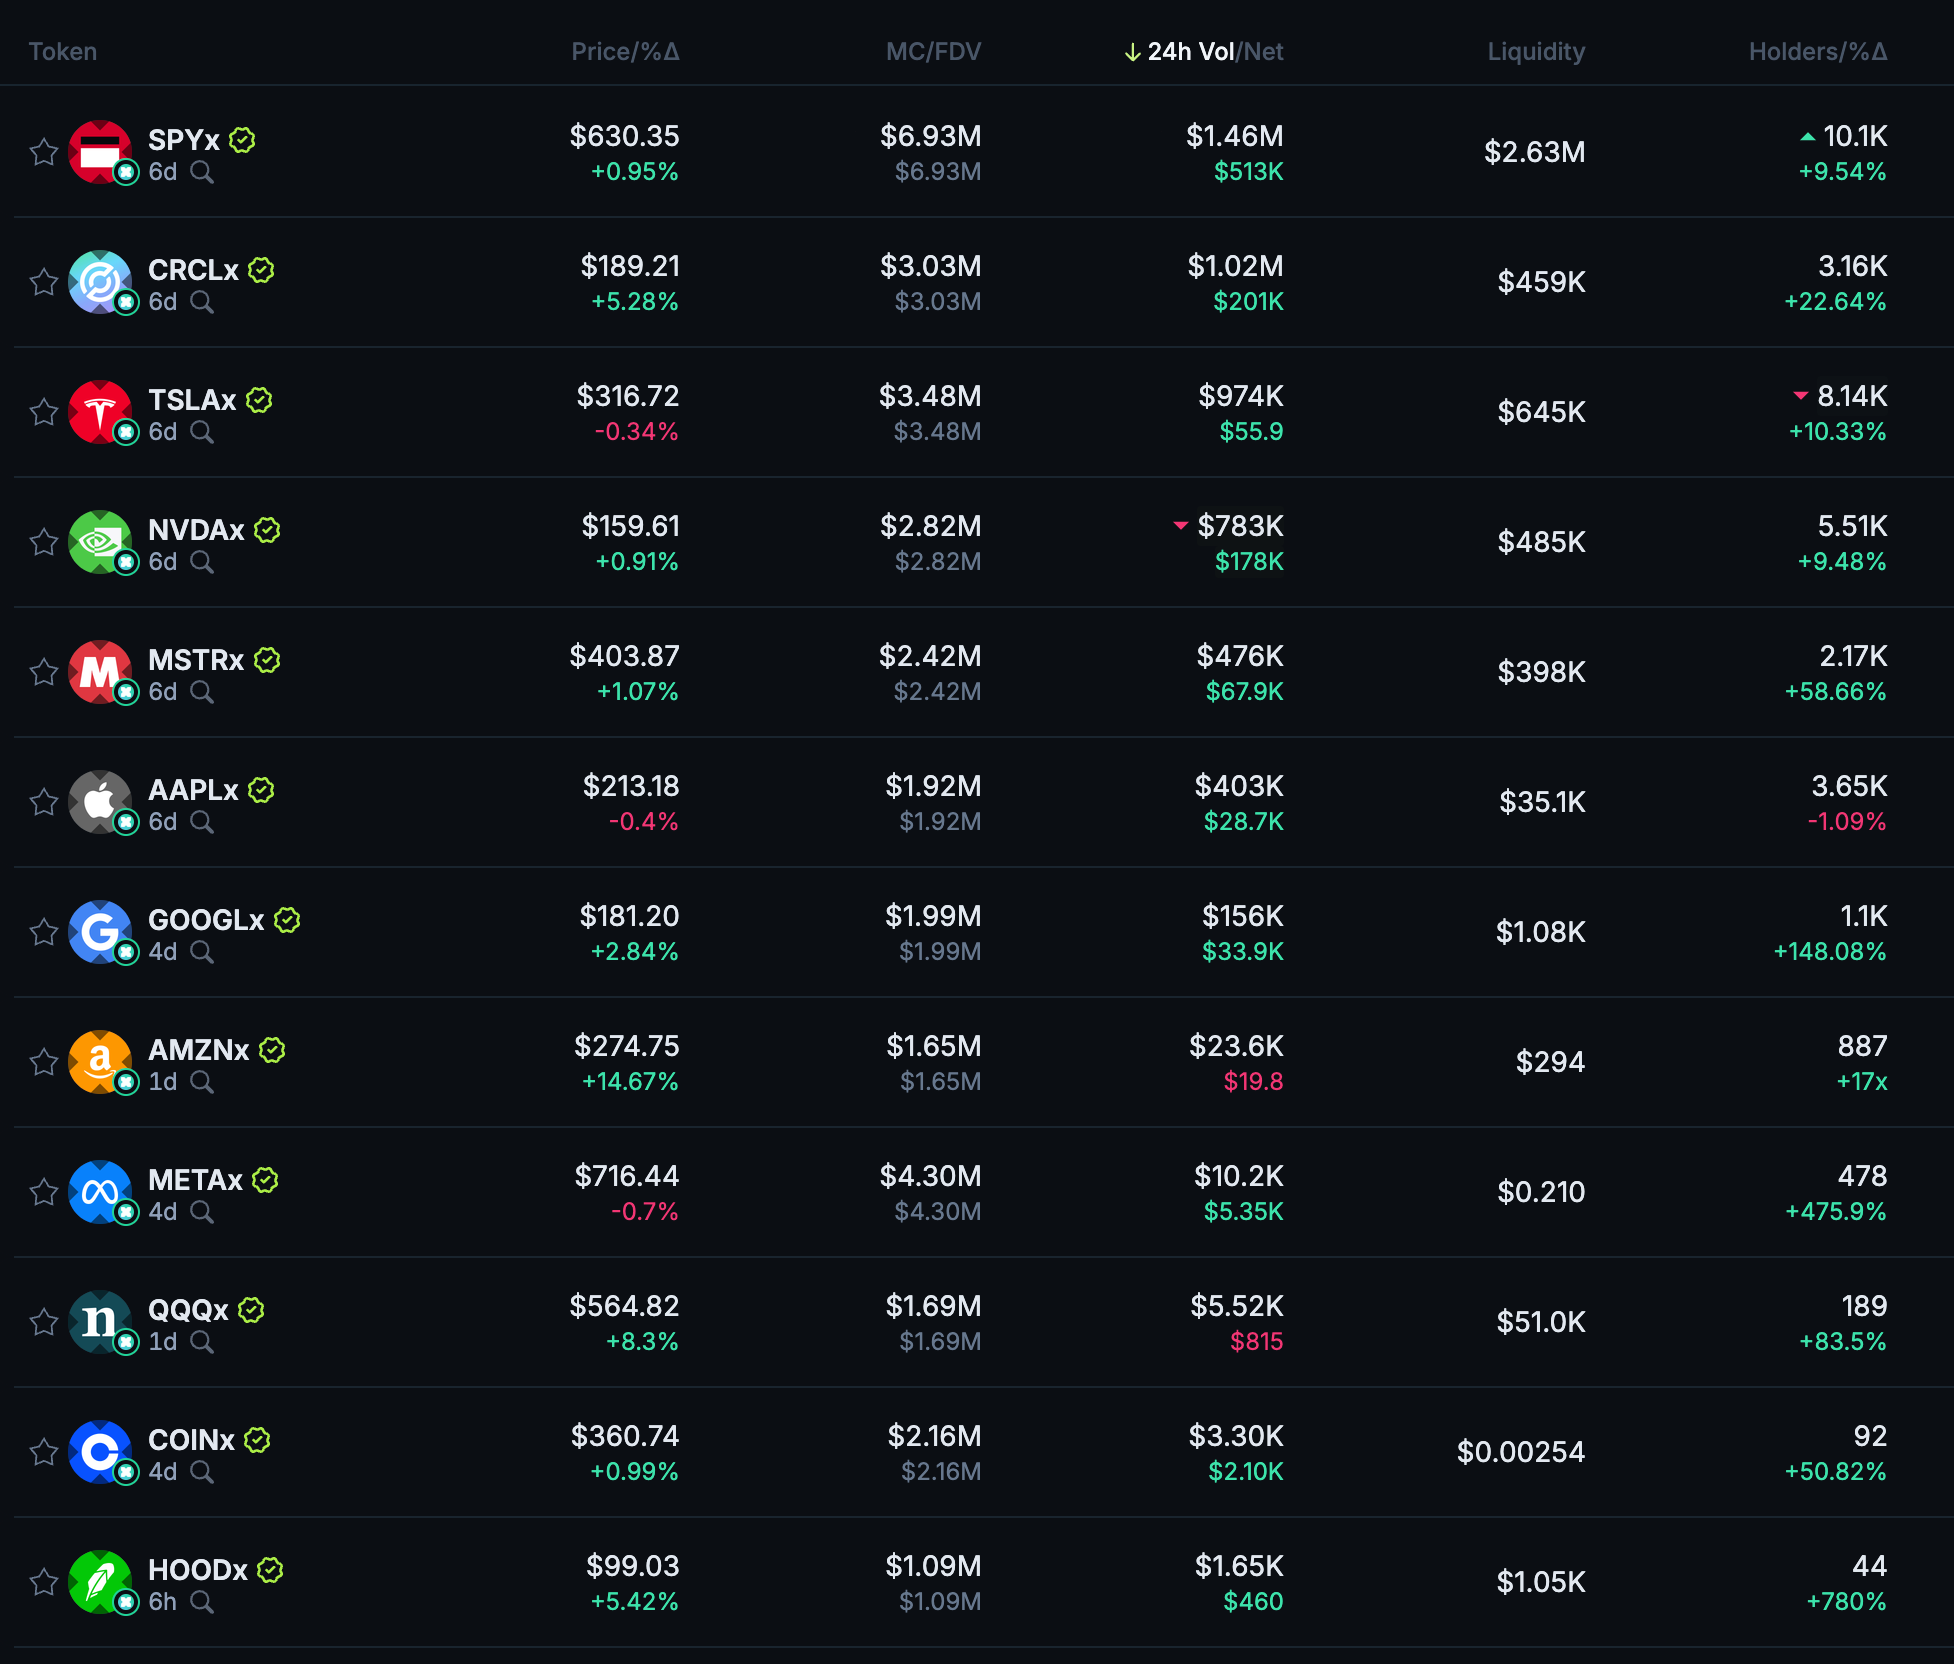Click magnifier icon under TSLAx
Viewport: 1954px width, 1664px height.
[202, 432]
